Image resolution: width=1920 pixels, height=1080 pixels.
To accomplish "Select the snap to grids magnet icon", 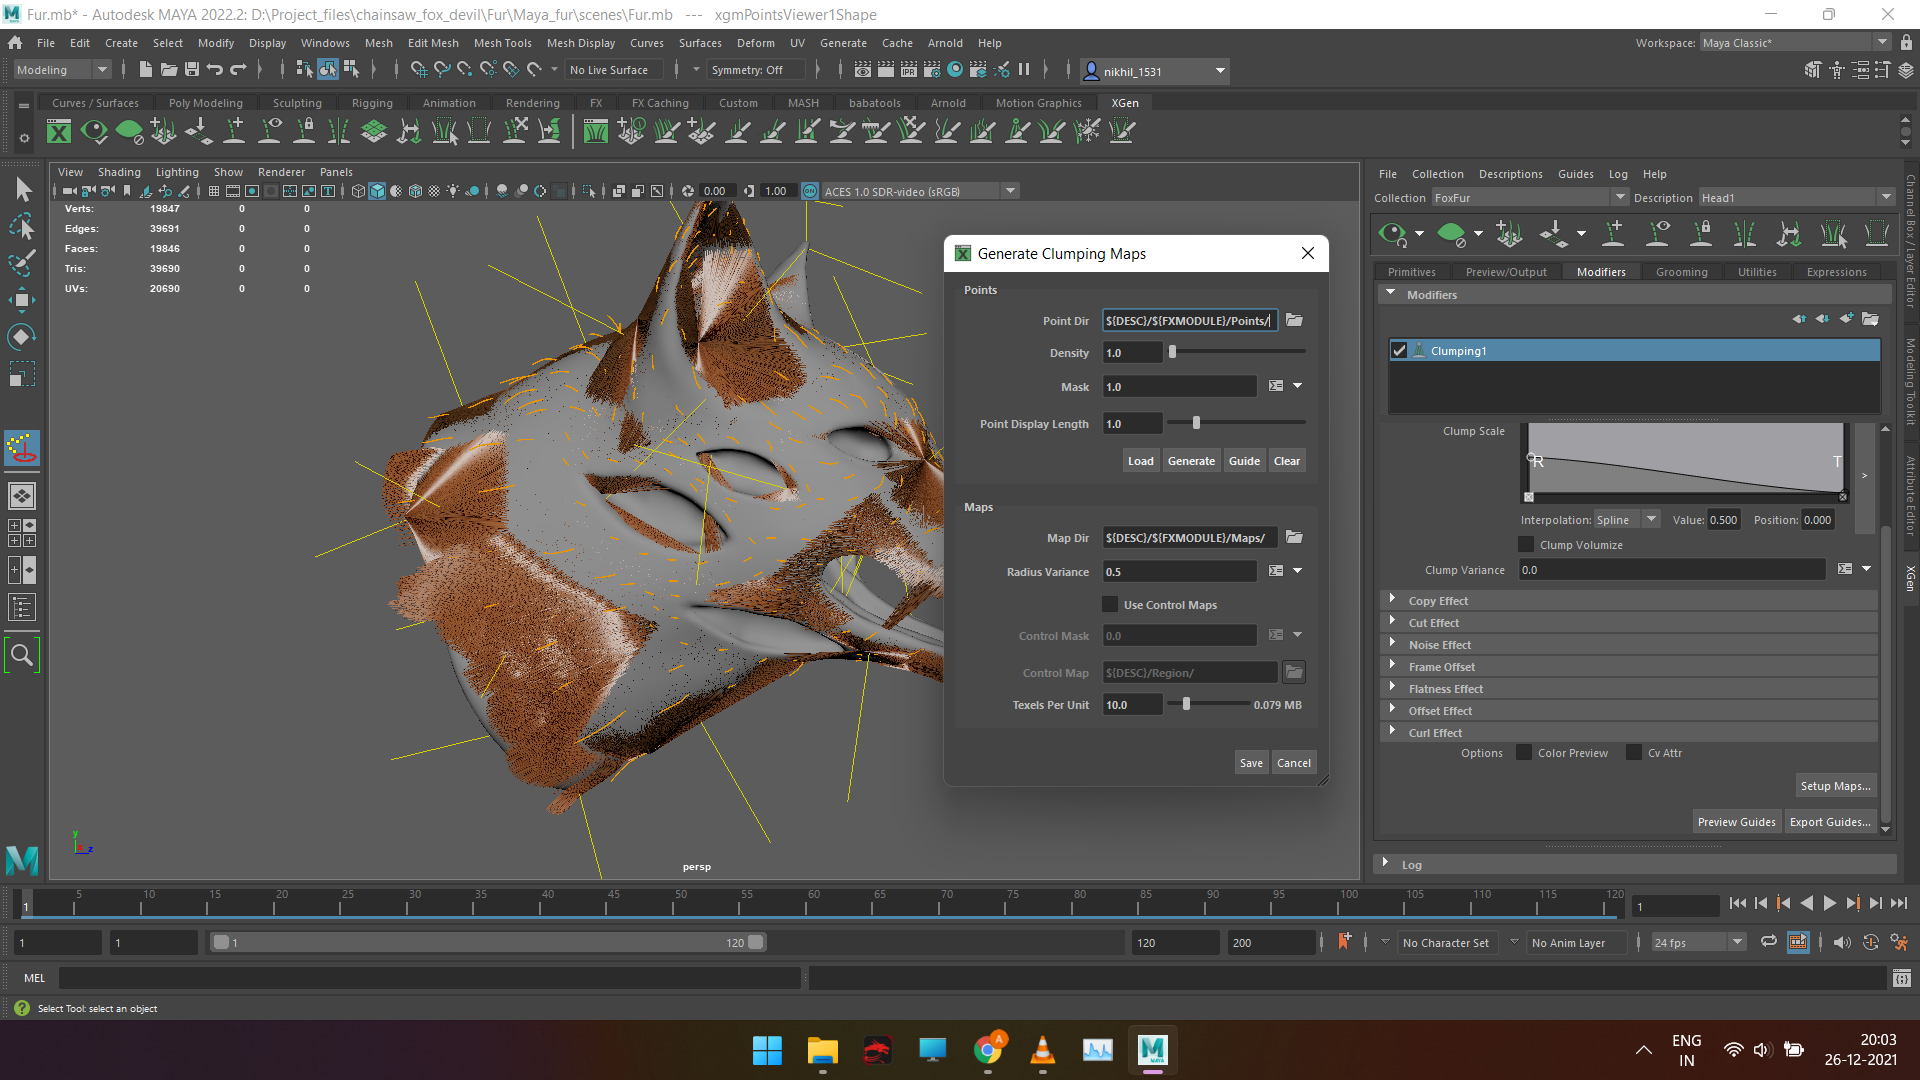I will pos(419,69).
